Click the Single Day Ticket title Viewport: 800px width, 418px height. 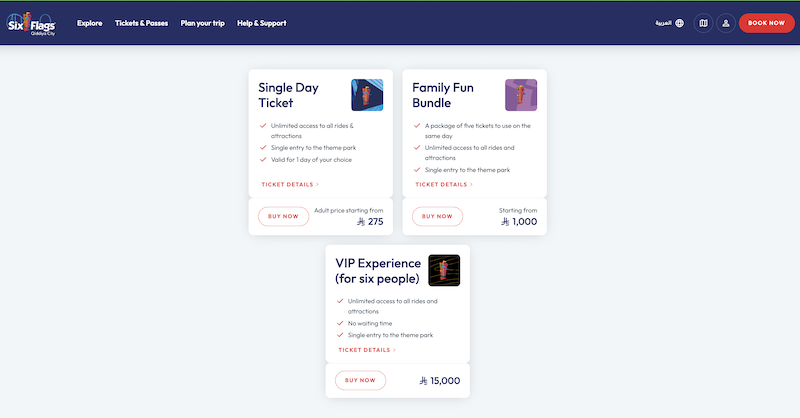290,95
